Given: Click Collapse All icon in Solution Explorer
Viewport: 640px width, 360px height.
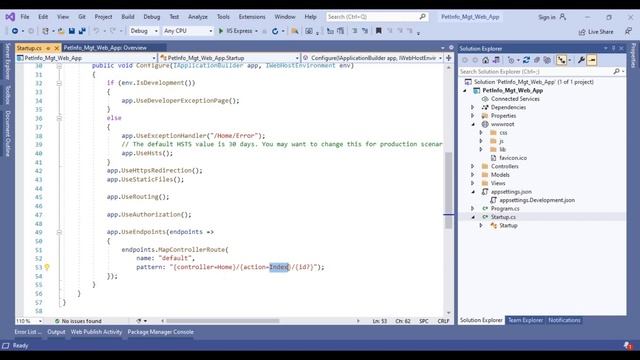Looking at the screenshot, I should 537,60.
